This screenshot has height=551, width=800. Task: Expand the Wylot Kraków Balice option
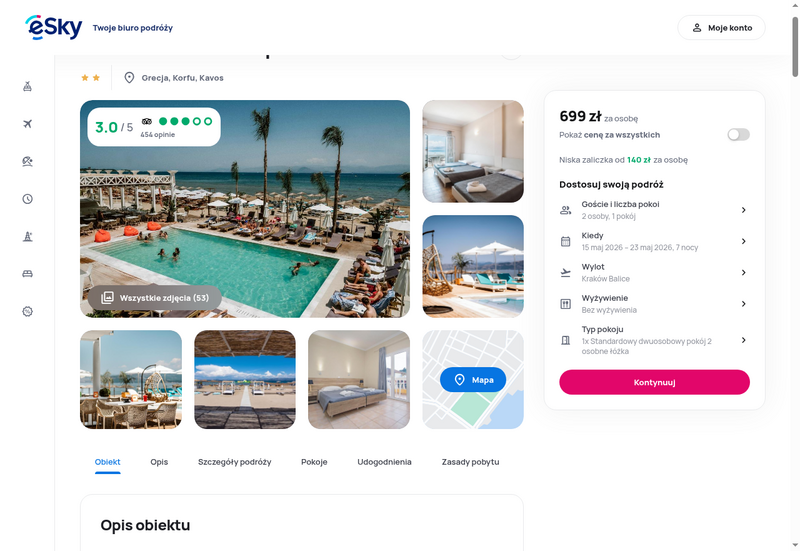(x=654, y=272)
